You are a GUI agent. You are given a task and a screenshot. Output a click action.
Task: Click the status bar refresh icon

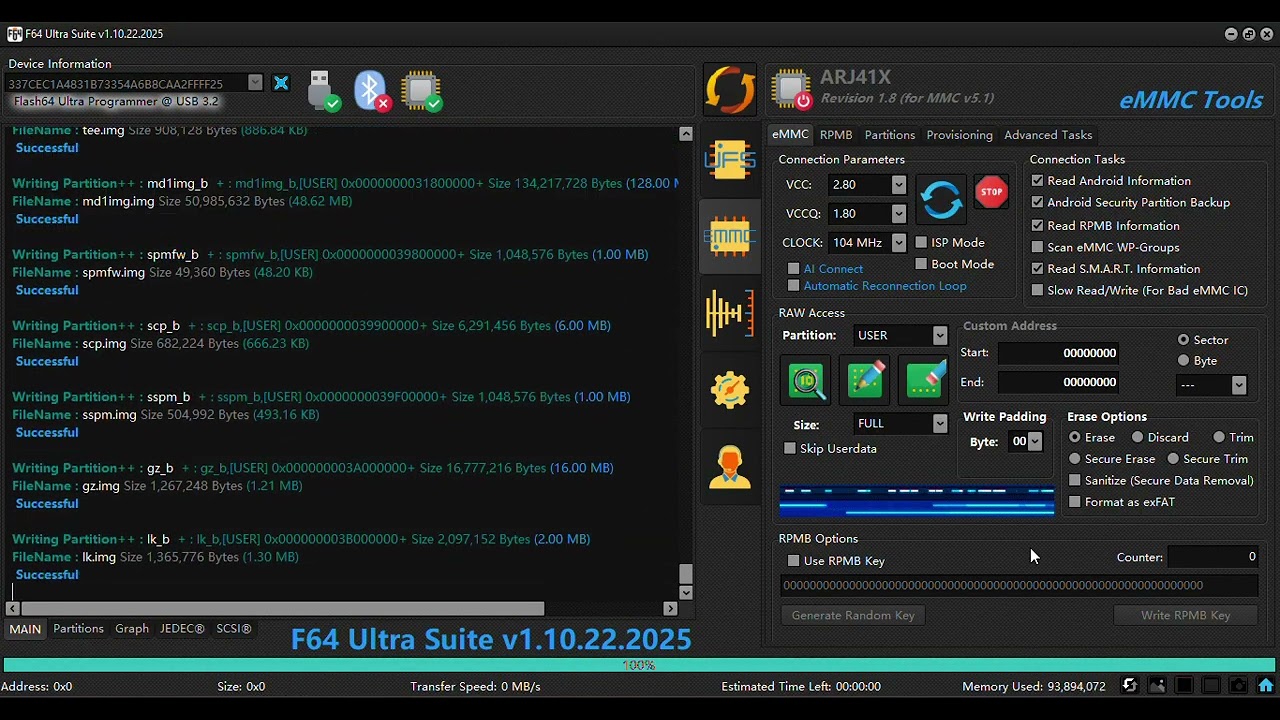(x=1129, y=686)
